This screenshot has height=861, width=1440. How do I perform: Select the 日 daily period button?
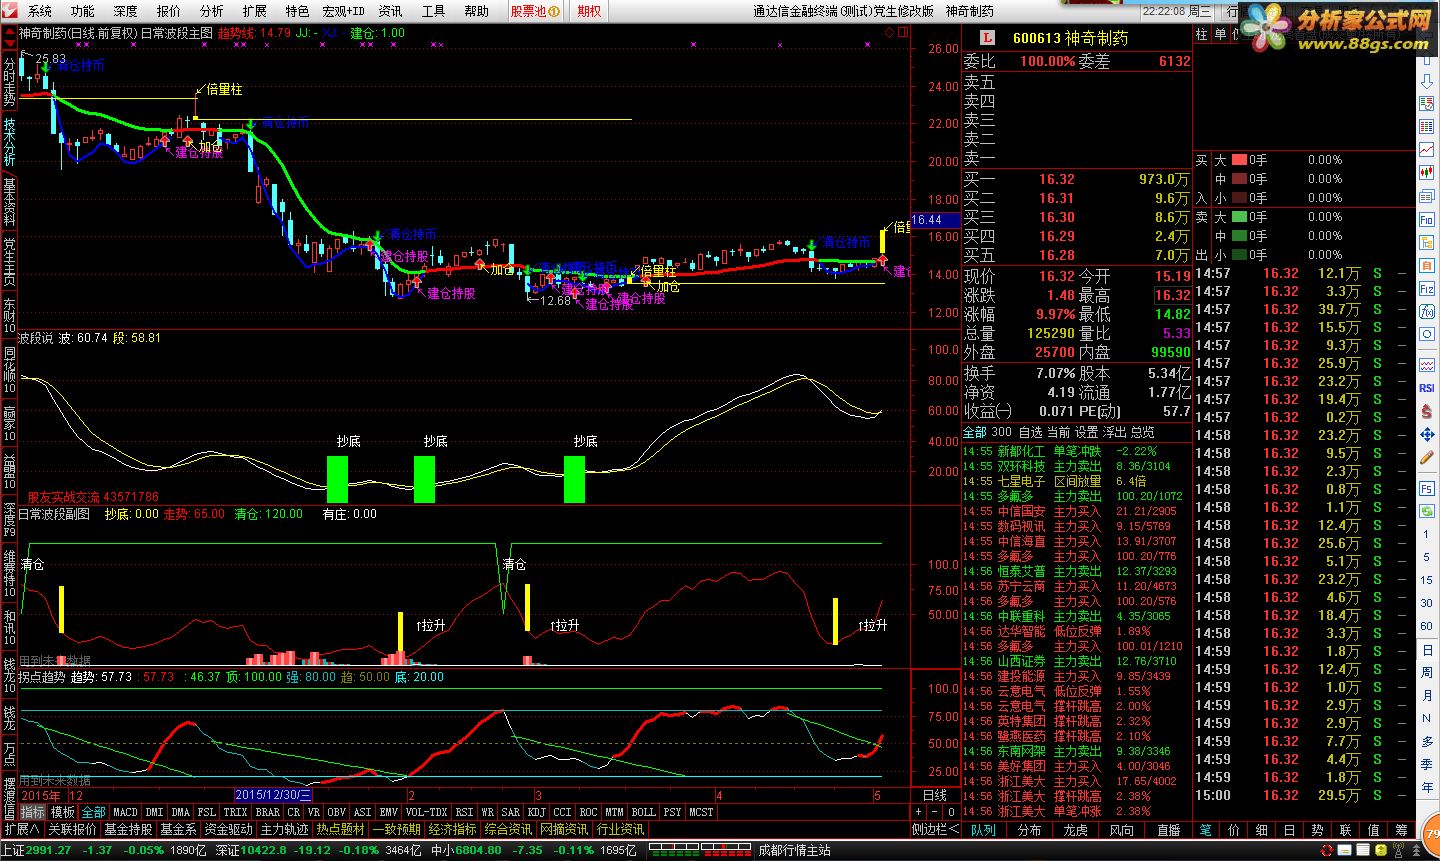point(1427,650)
